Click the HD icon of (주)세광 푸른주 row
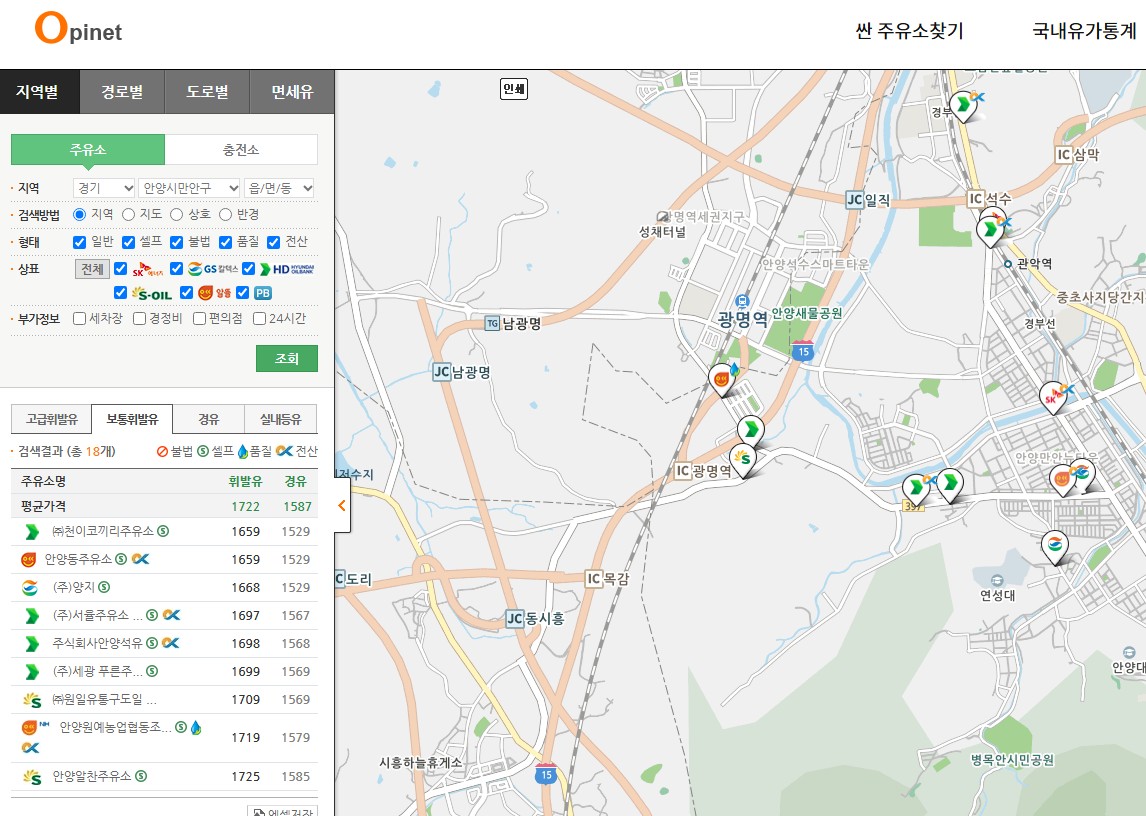The image size is (1146, 816). click(31, 671)
